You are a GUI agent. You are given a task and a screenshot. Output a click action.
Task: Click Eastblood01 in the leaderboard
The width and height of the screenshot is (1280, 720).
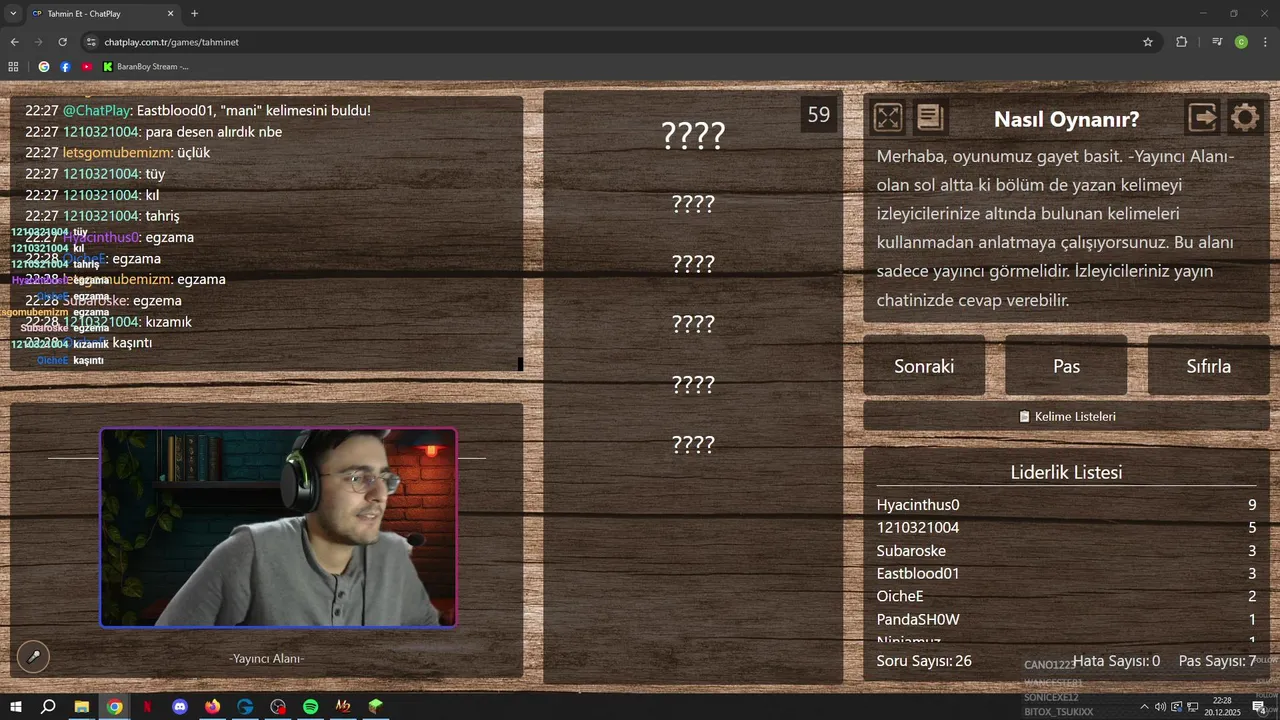click(x=918, y=574)
